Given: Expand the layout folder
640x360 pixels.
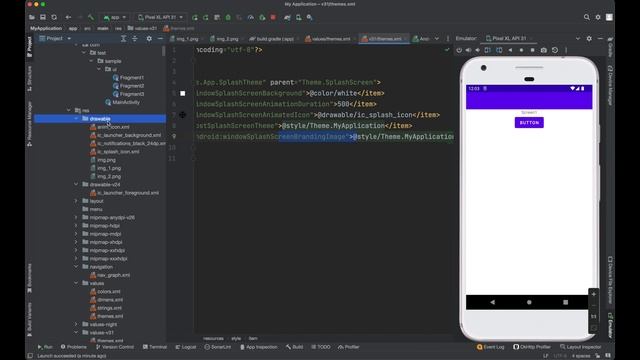Looking at the screenshot, I should point(76,201).
